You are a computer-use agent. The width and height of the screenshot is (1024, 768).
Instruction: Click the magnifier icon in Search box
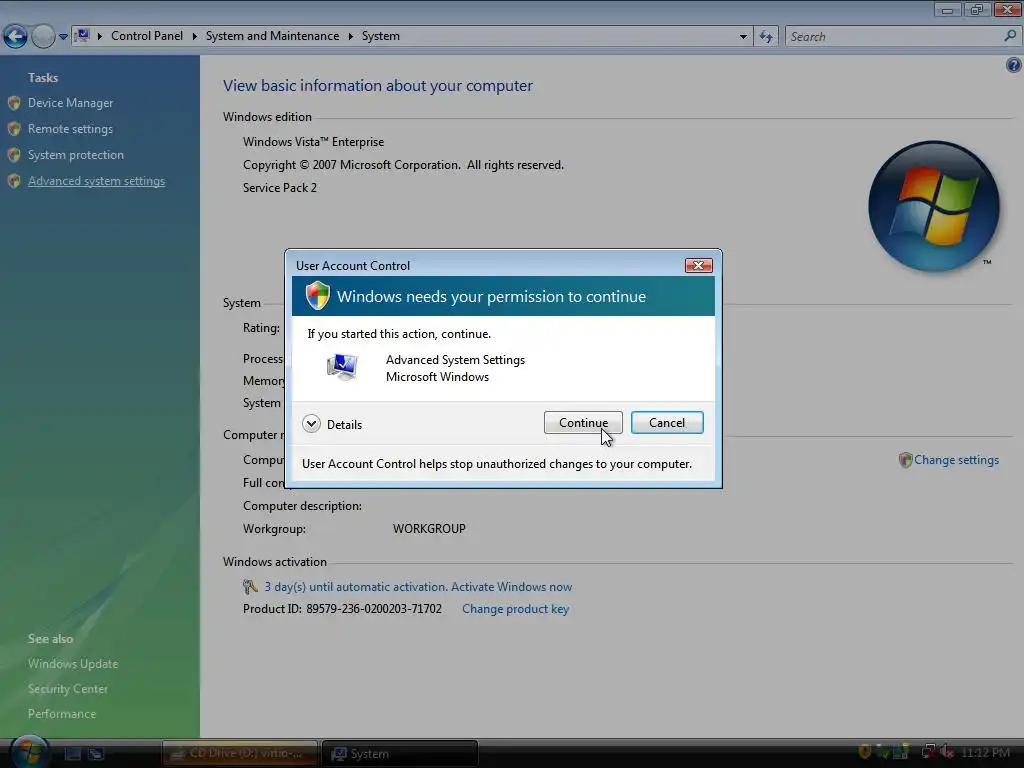click(x=1010, y=36)
